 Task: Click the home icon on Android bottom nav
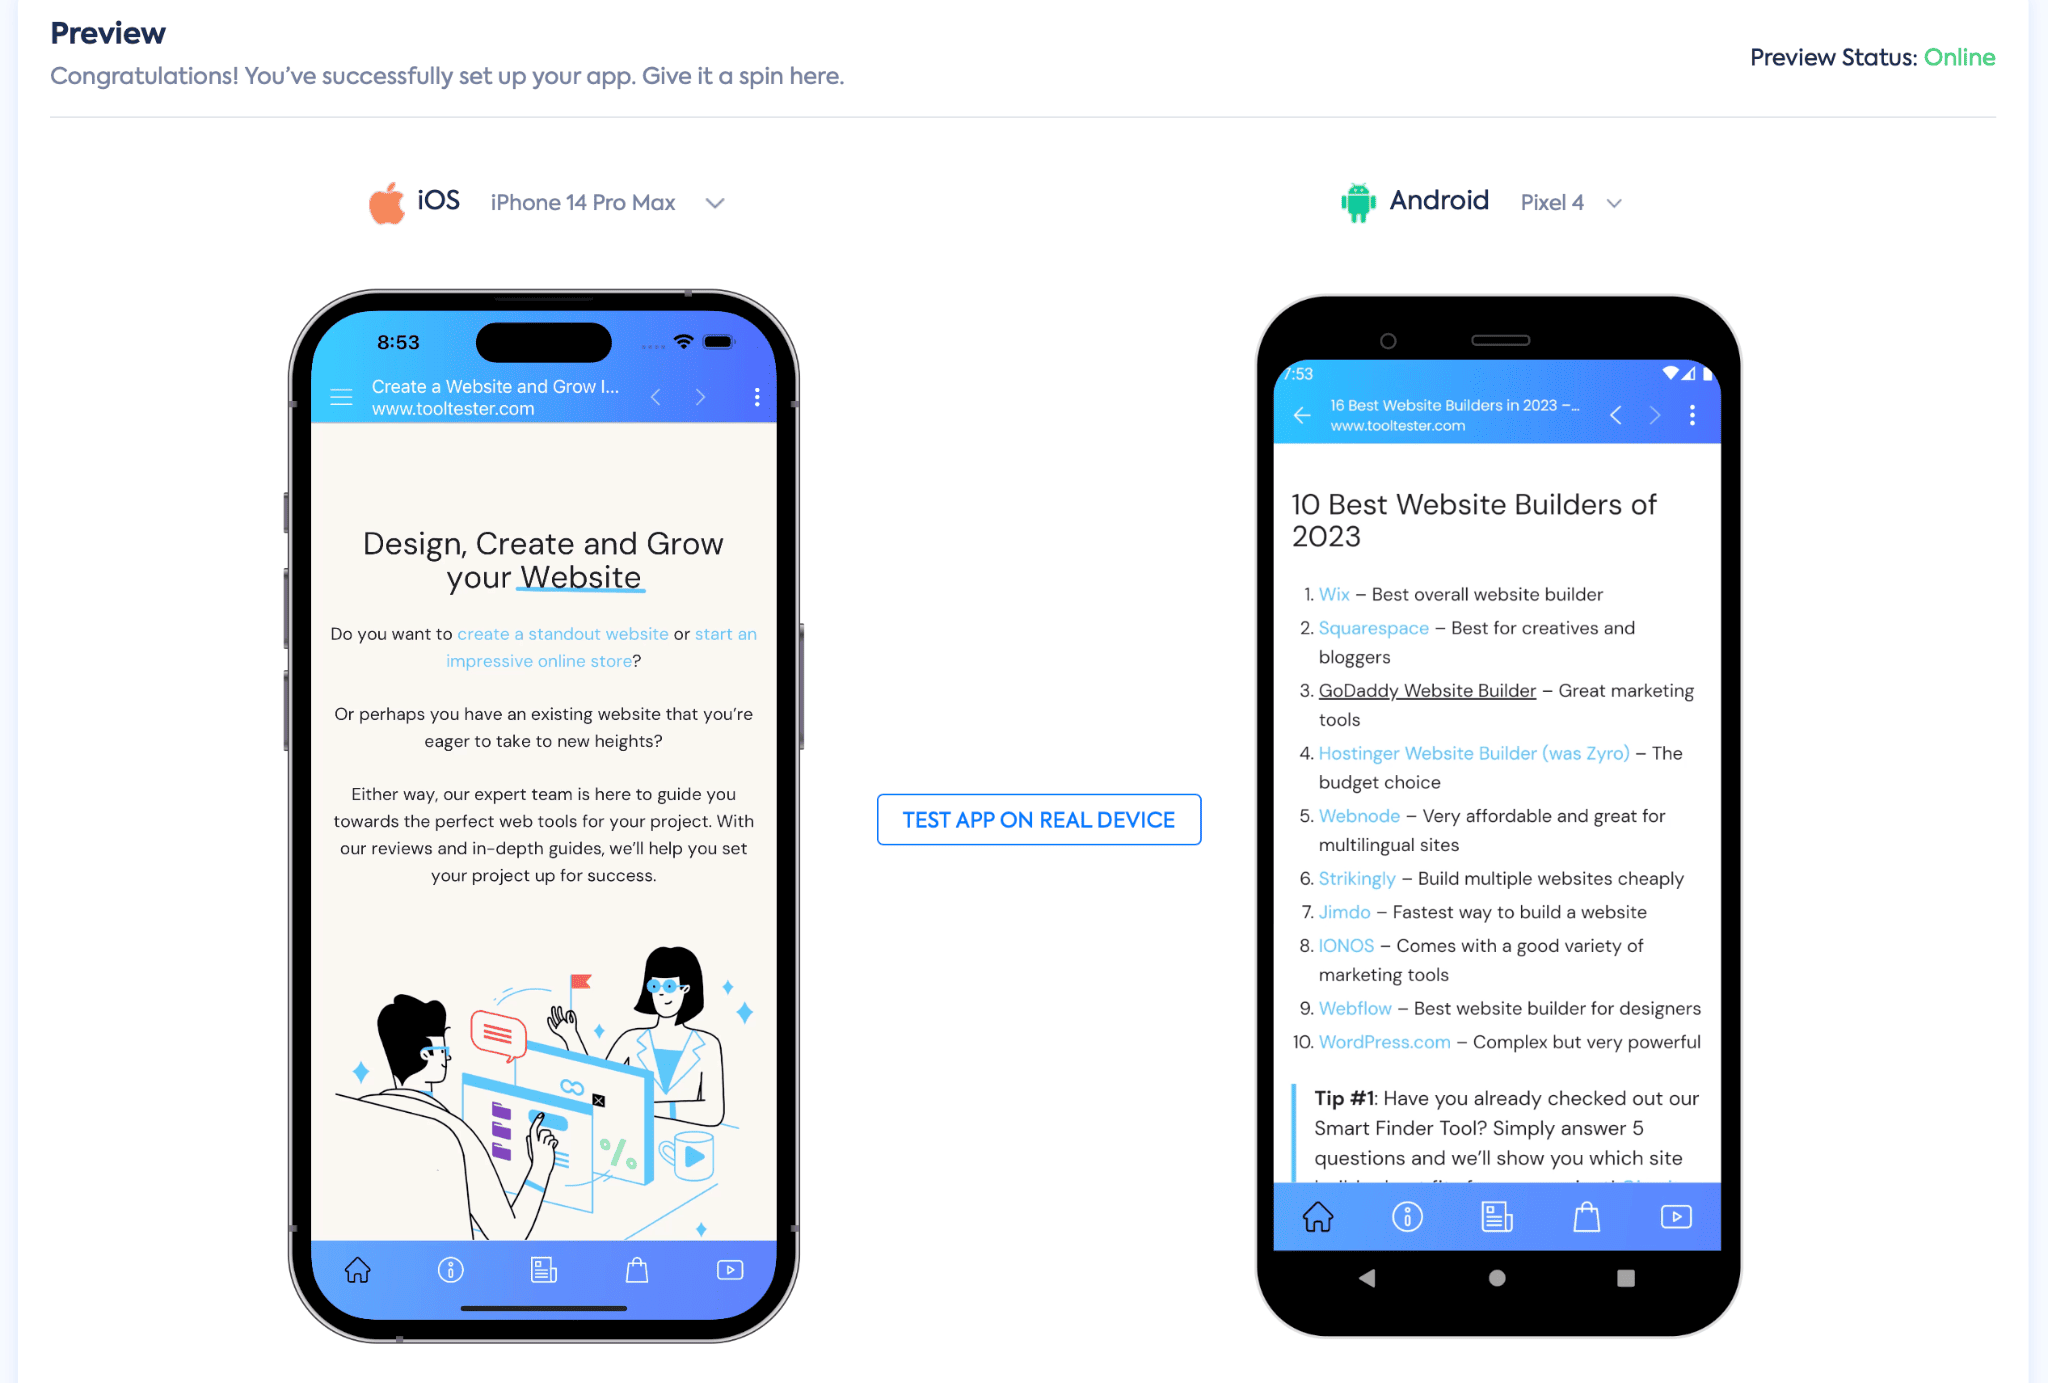pos(1319,1217)
